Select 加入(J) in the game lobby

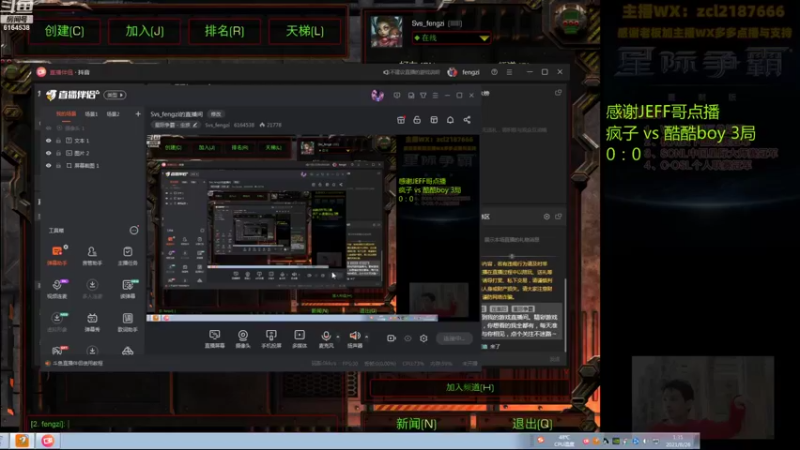click(x=145, y=31)
